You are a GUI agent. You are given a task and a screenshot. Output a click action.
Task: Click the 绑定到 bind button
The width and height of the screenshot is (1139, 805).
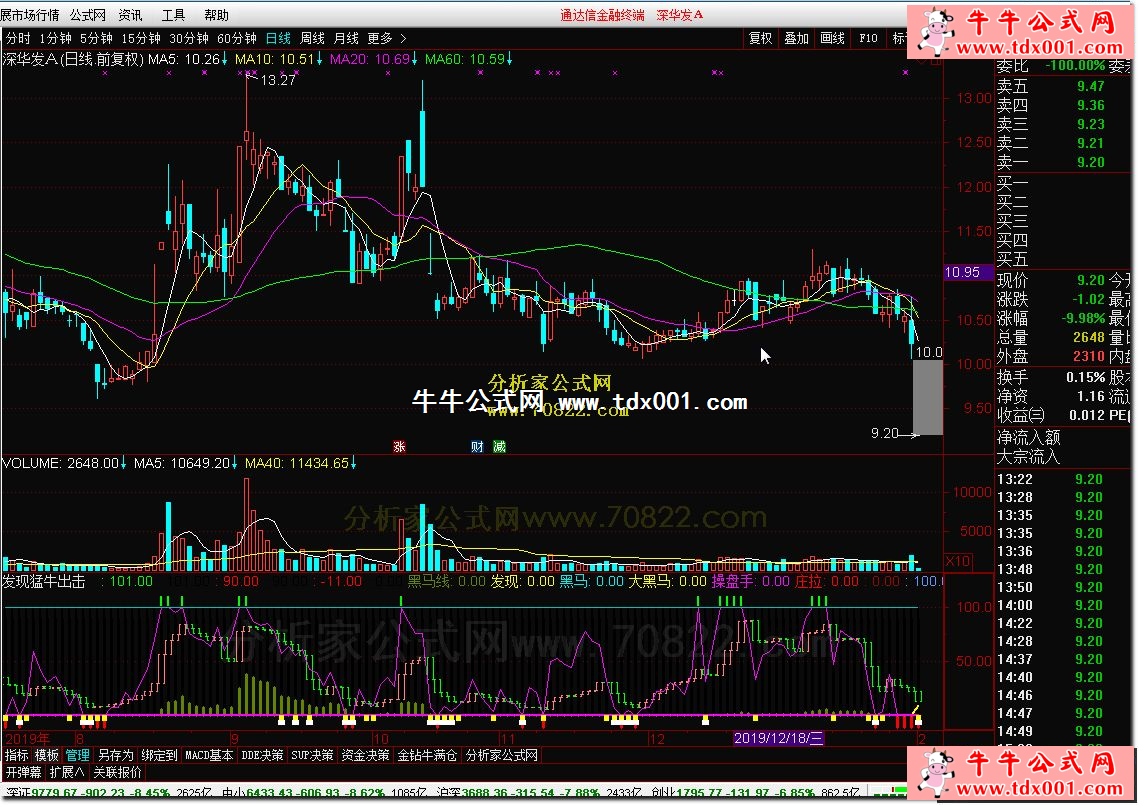[x=160, y=755]
